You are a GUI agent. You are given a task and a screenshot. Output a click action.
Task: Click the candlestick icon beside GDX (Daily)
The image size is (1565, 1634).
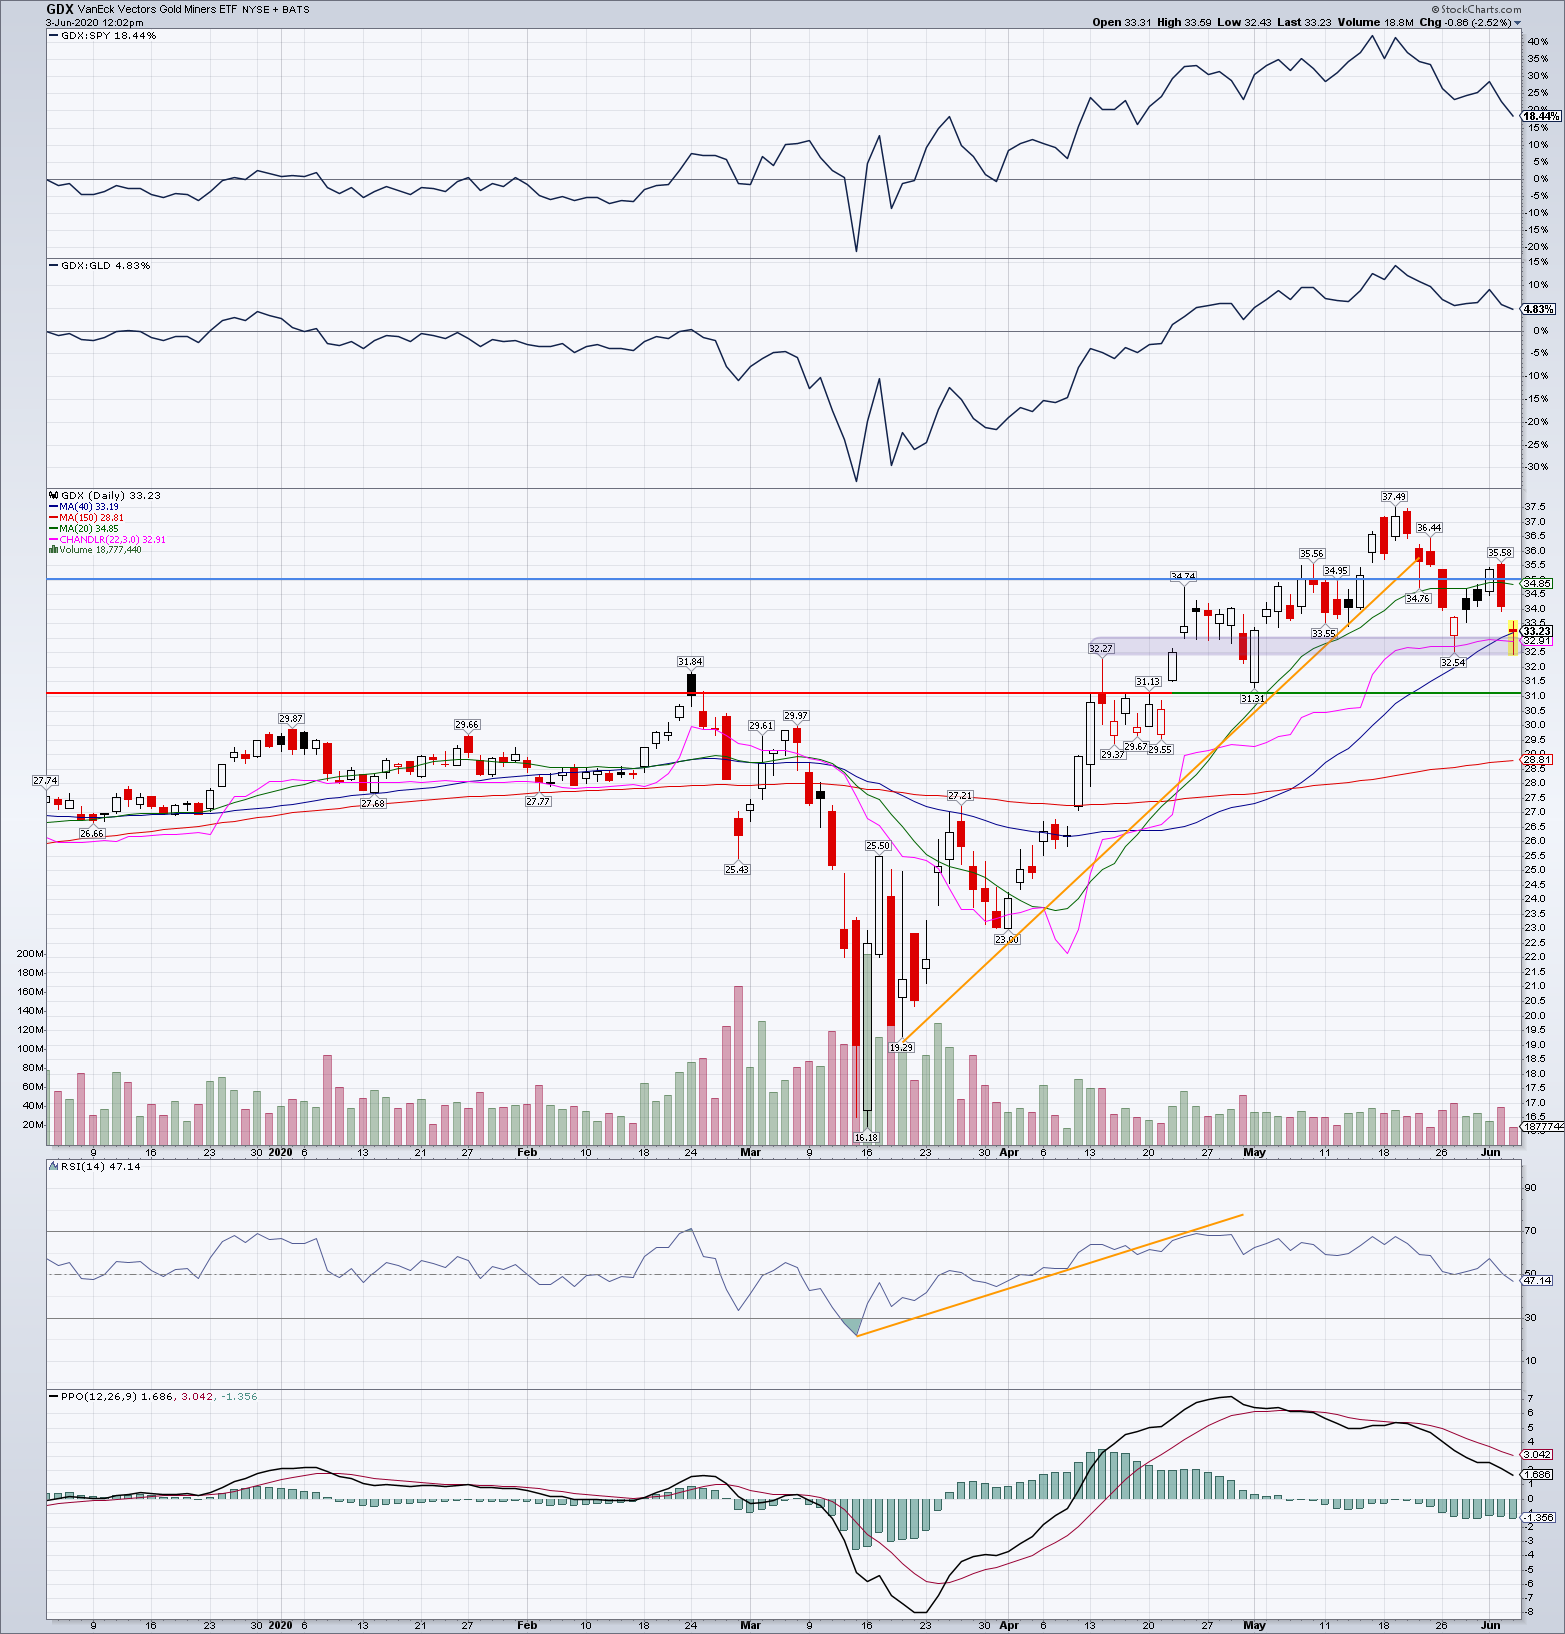click(x=54, y=496)
